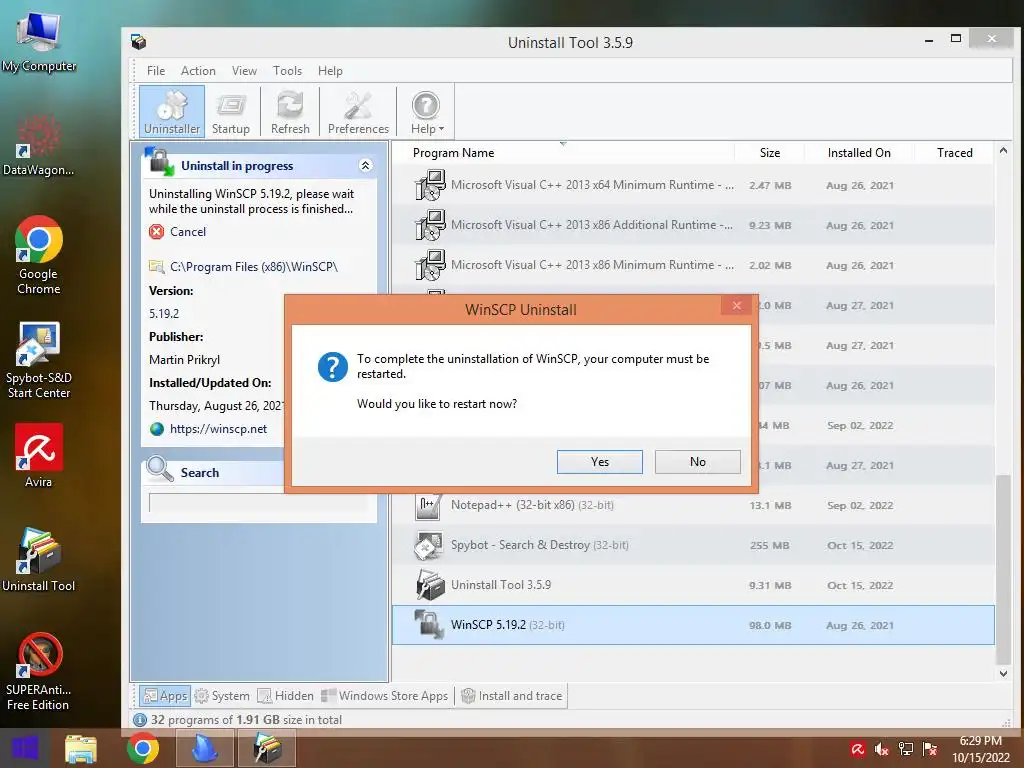Open Spybot-S&D Start Center shortcut

coord(39,360)
